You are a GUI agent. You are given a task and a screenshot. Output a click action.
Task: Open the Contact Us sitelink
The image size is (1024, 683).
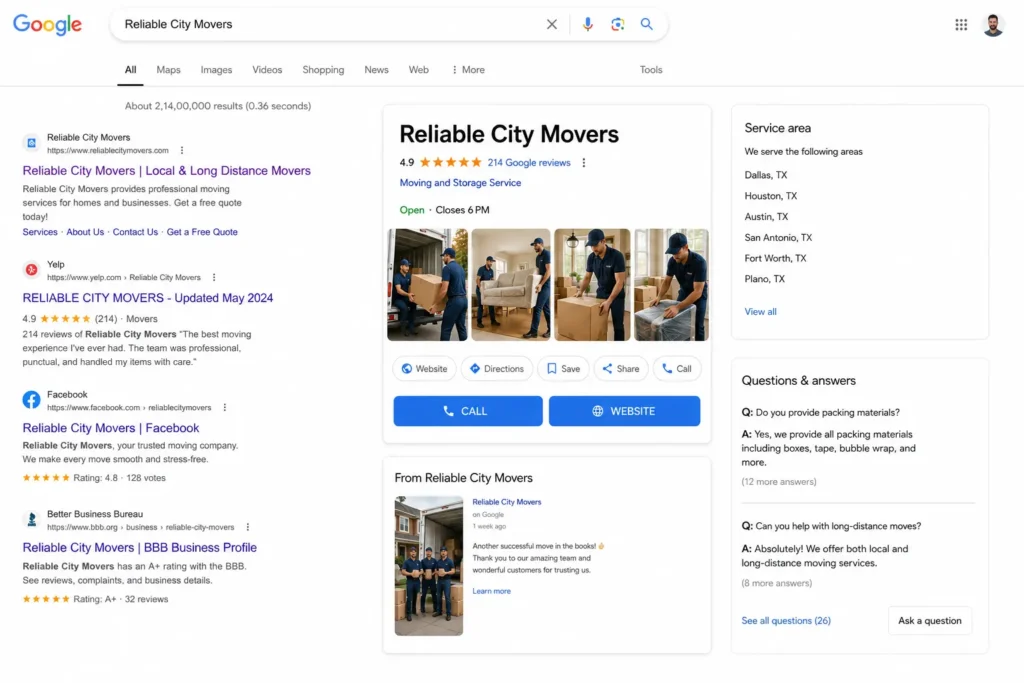pos(135,232)
